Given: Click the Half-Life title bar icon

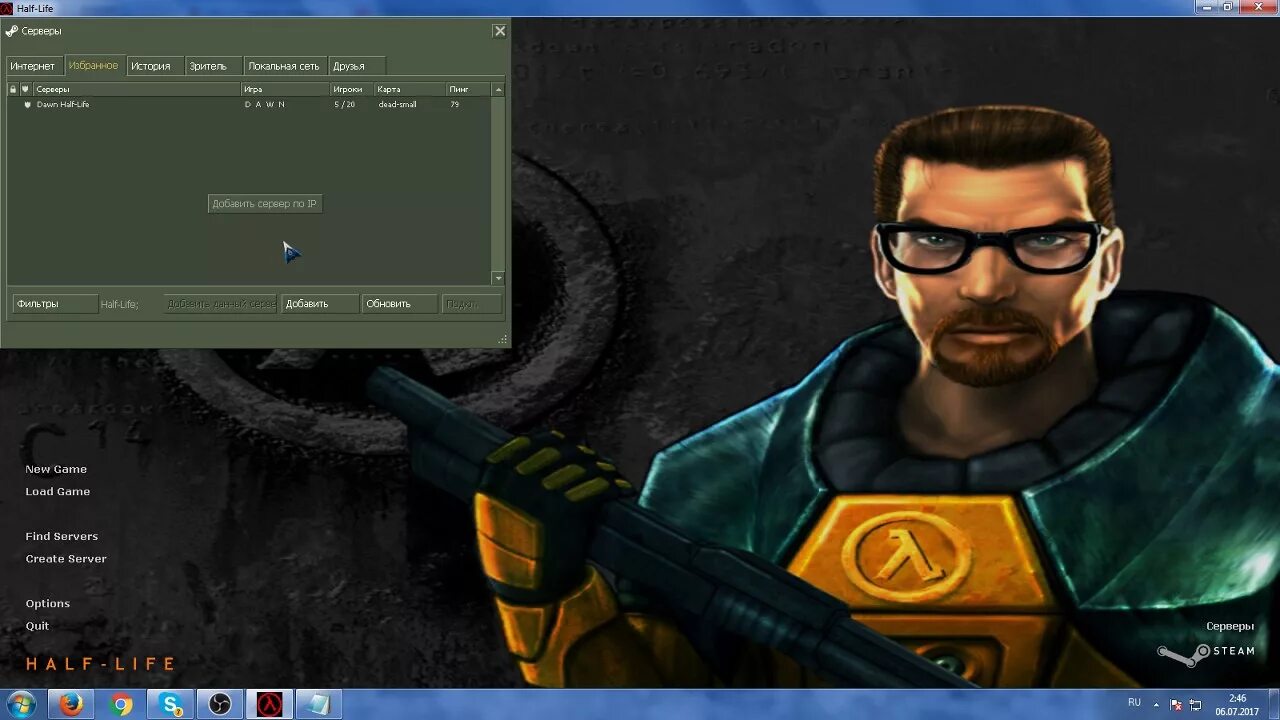Looking at the screenshot, I should pyautogui.click(x=7, y=8).
